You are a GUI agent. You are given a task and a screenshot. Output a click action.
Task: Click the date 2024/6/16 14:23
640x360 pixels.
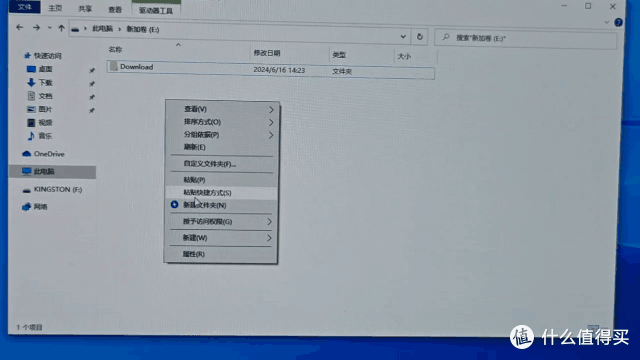pyautogui.click(x=279, y=70)
